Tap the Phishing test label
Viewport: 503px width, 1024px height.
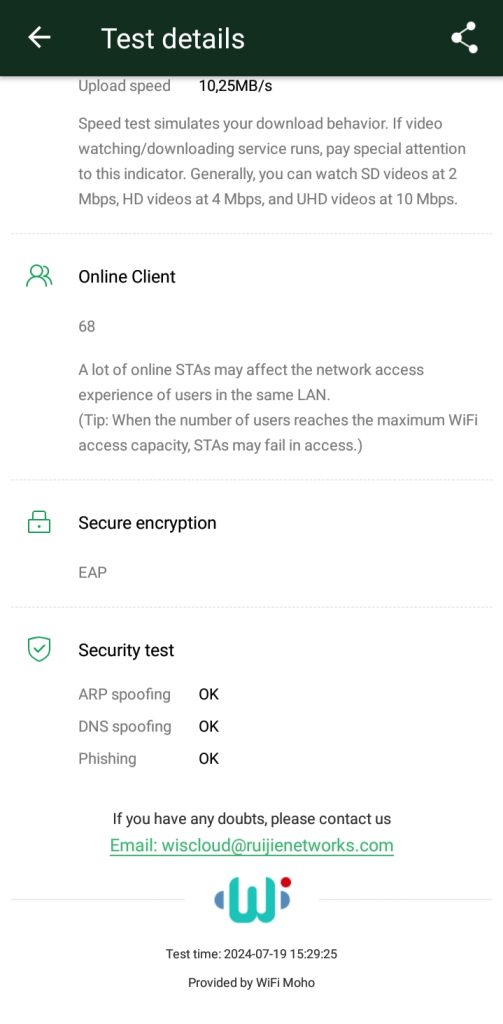click(x=107, y=759)
